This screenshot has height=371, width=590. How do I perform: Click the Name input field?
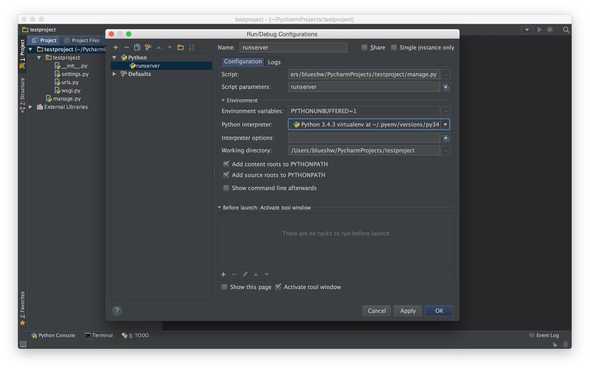pyautogui.click(x=293, y=48)
